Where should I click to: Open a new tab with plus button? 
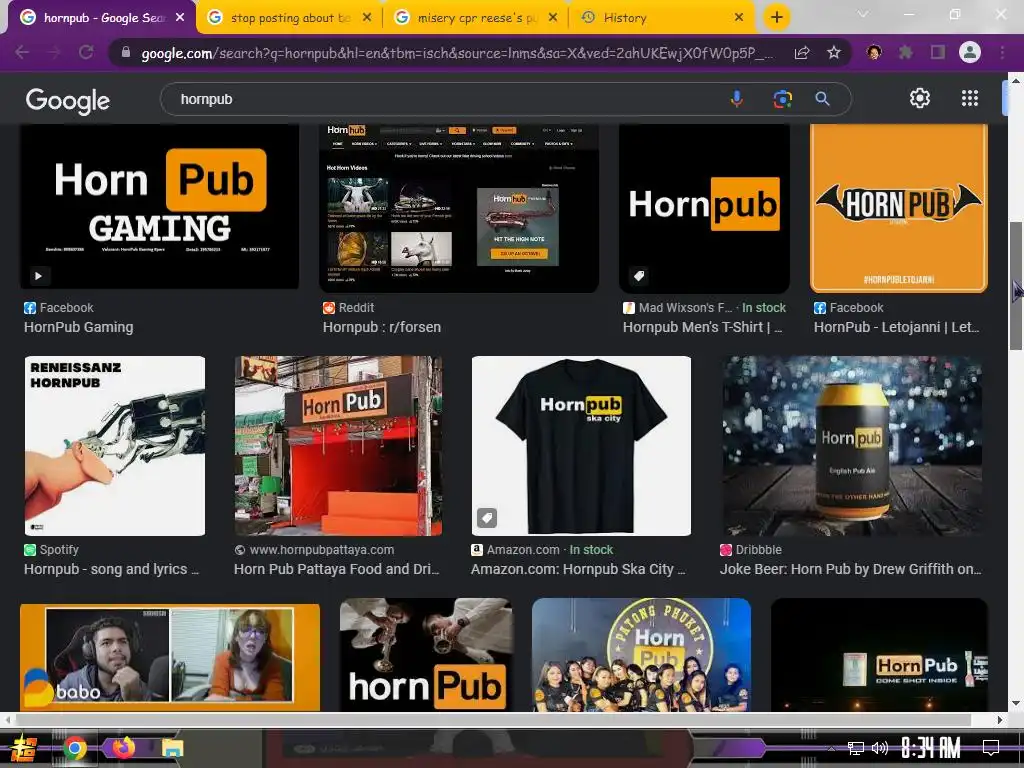point(776,18)
